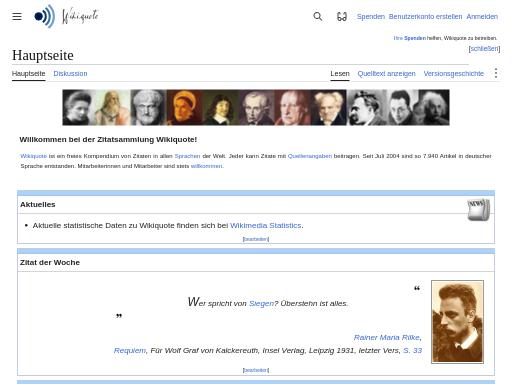Click the Willkommen bei der Zitatsammlung heading
Image resolution: width=512 pixels, height=384 pixels.
108,139
